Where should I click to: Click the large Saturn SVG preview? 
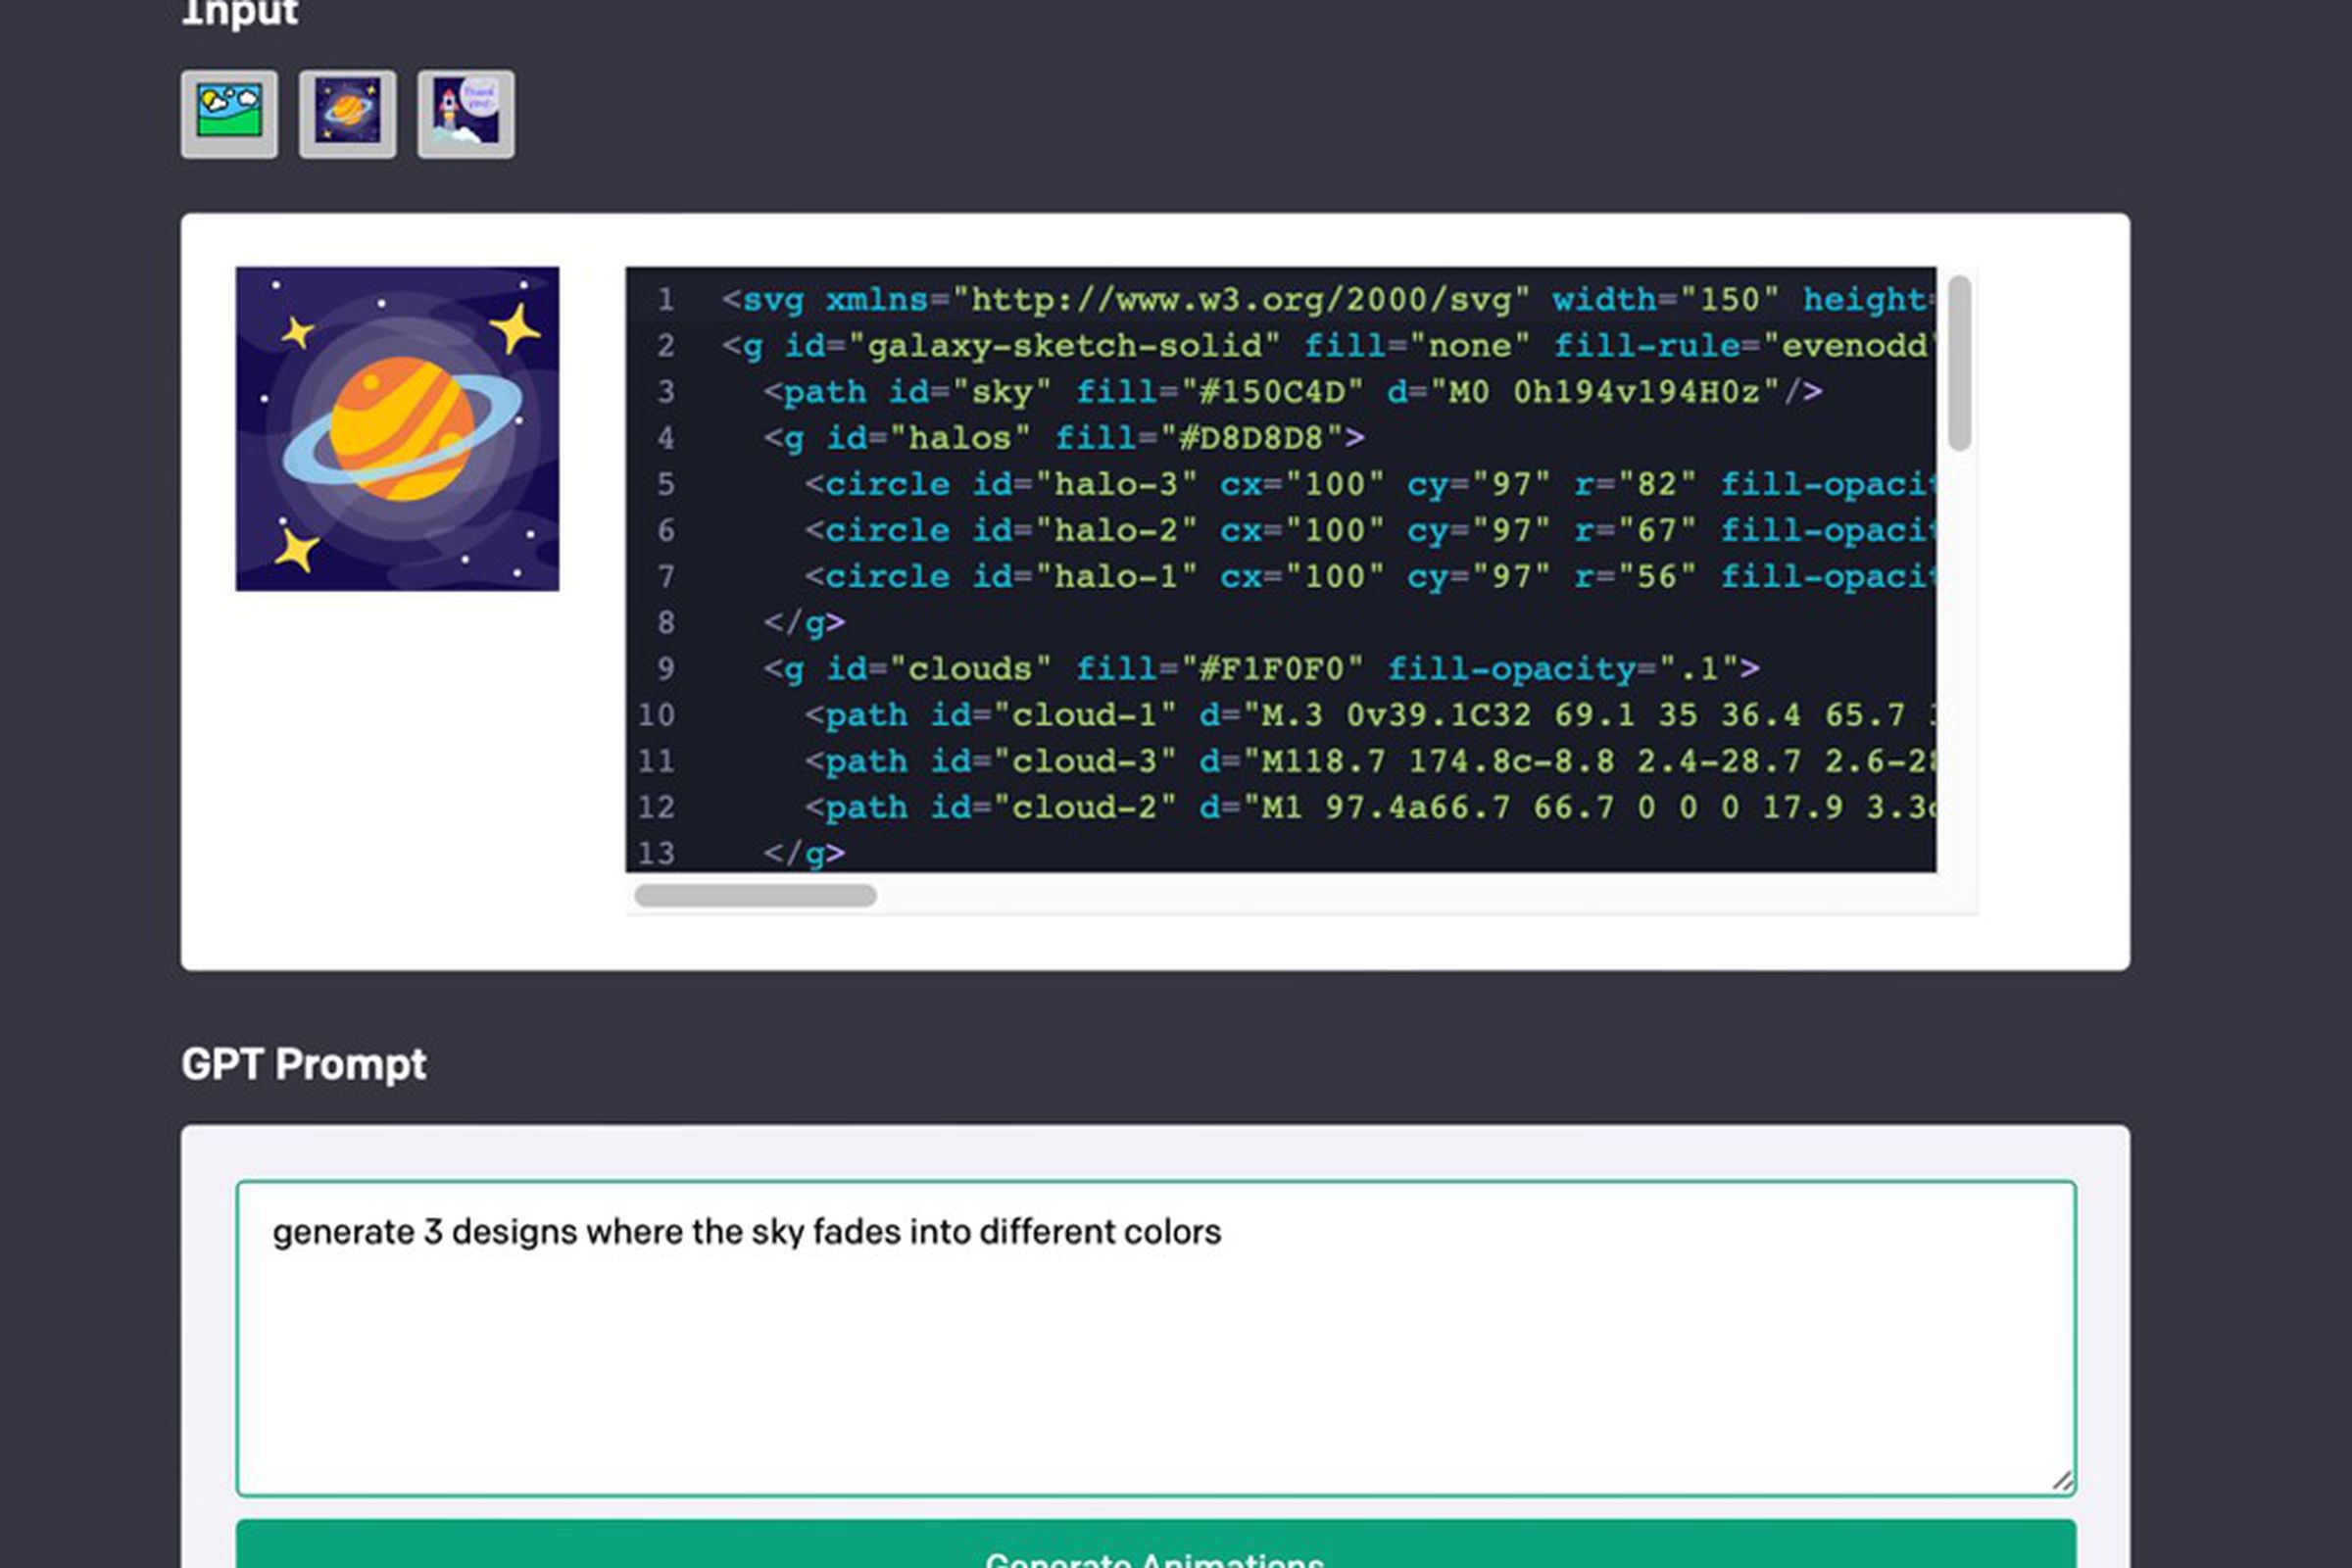[397, 428]
